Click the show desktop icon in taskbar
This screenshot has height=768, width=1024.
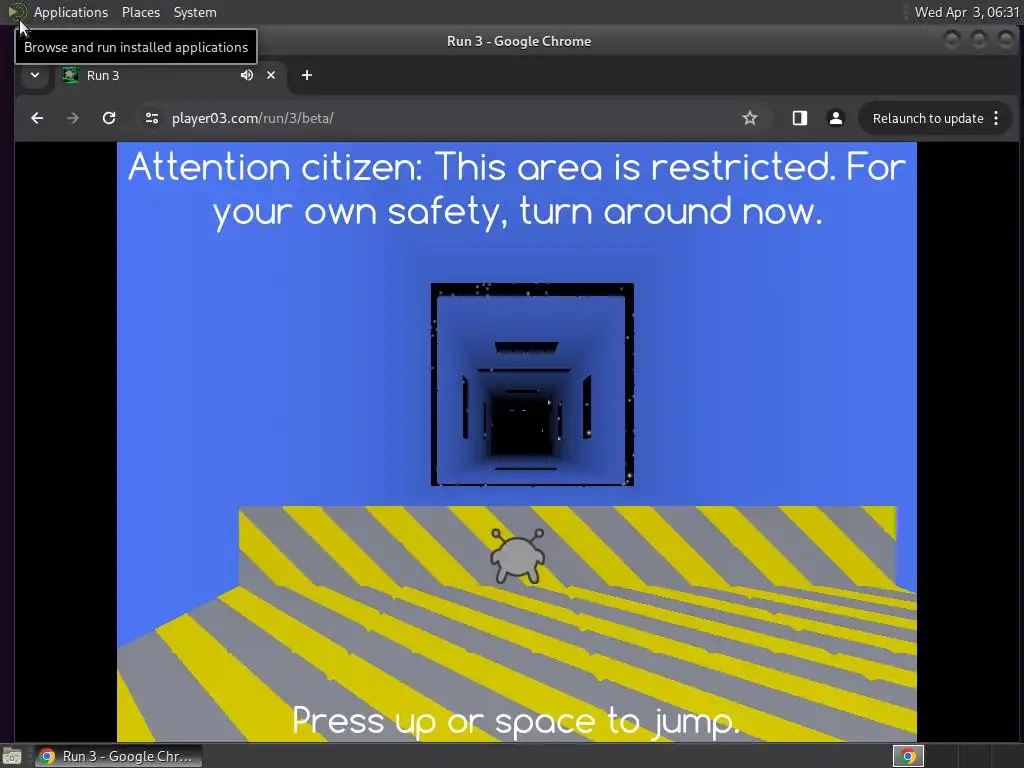point(12,756)
